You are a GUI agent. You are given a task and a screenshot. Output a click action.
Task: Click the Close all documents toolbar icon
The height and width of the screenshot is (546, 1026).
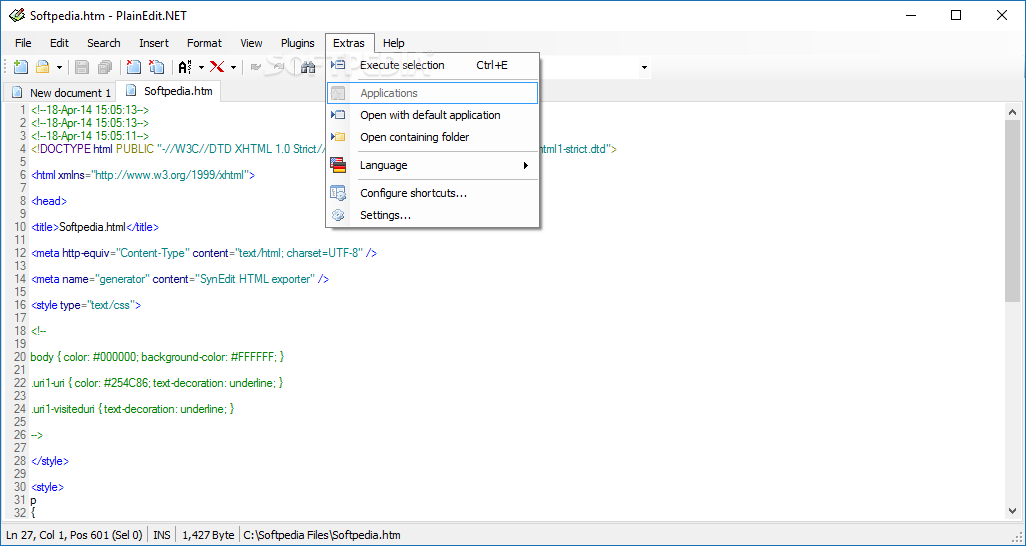156,67
